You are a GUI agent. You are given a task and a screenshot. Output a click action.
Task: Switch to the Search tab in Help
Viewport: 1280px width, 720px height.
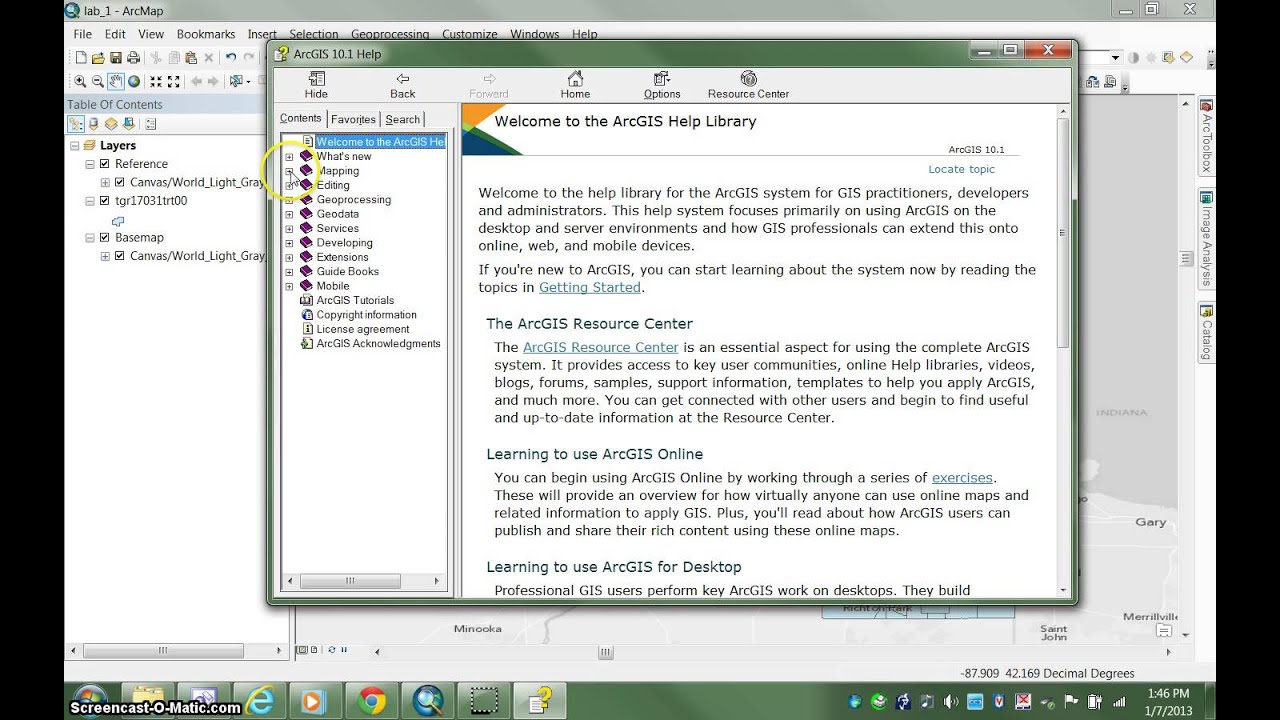[403, 119]
